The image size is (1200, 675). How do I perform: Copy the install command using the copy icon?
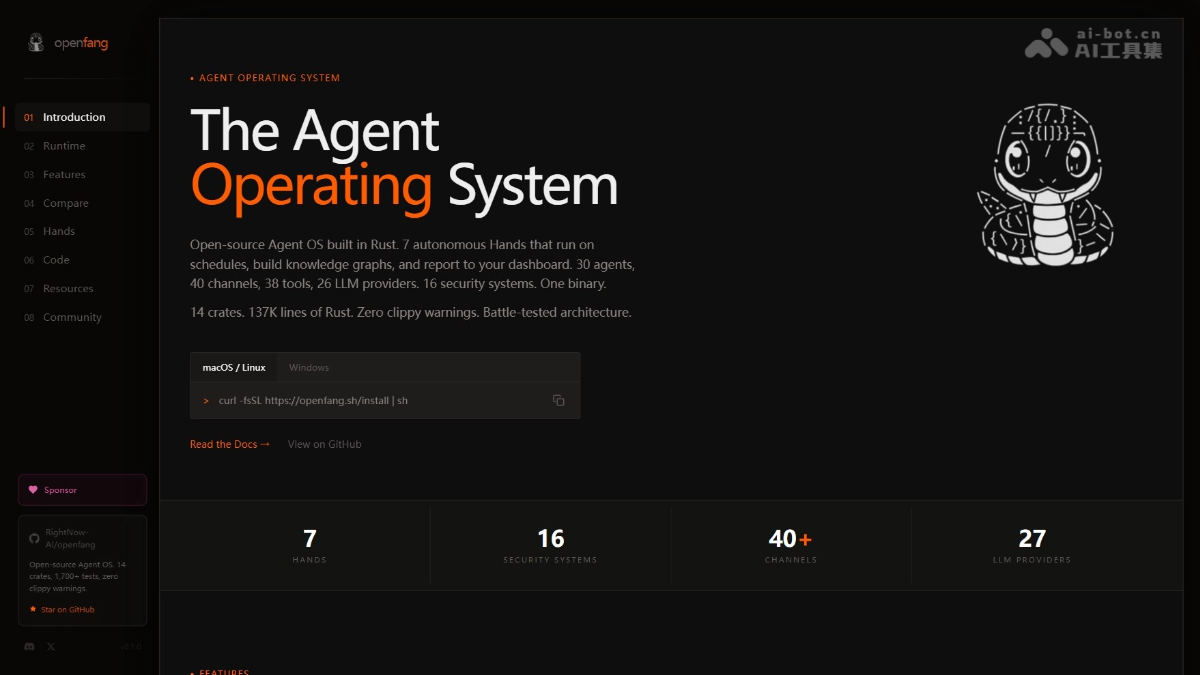(559, 399)
